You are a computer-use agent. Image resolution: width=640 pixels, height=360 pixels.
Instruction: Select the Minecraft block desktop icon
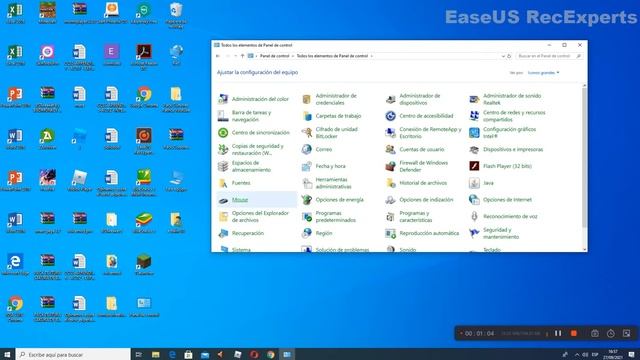[x=144, y=264]
